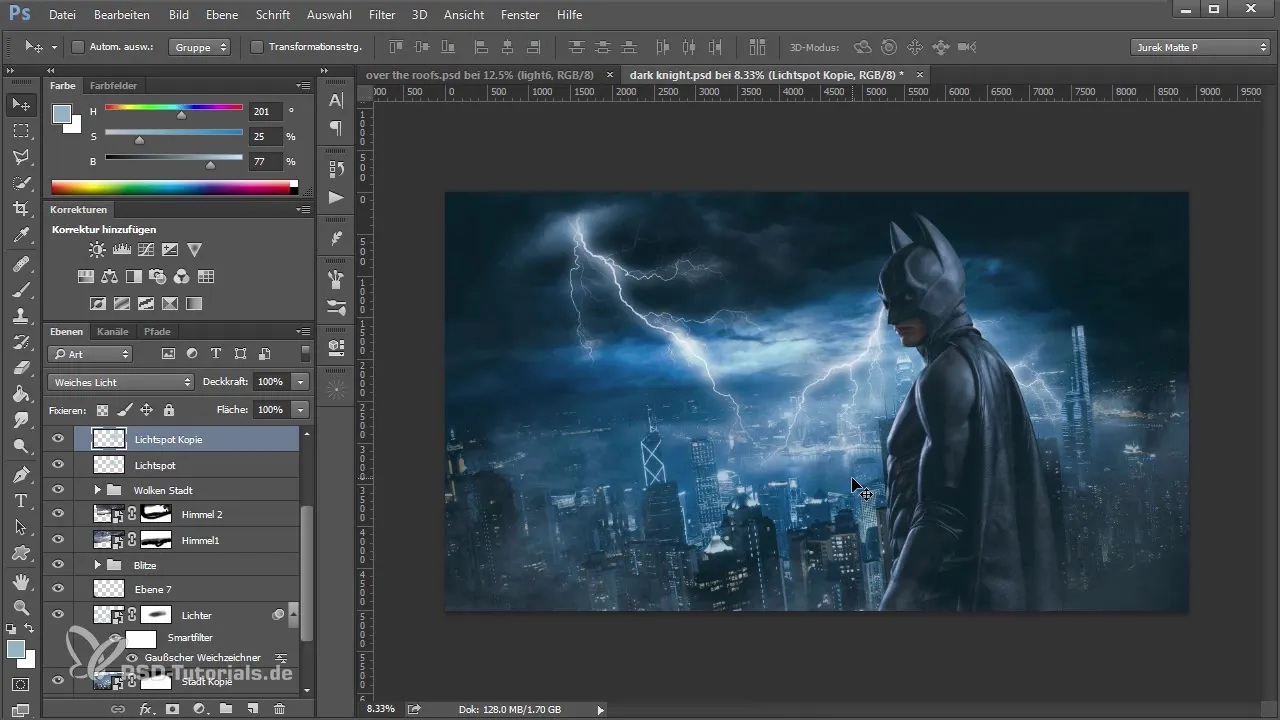Click the hue H value field

(266, 112)
